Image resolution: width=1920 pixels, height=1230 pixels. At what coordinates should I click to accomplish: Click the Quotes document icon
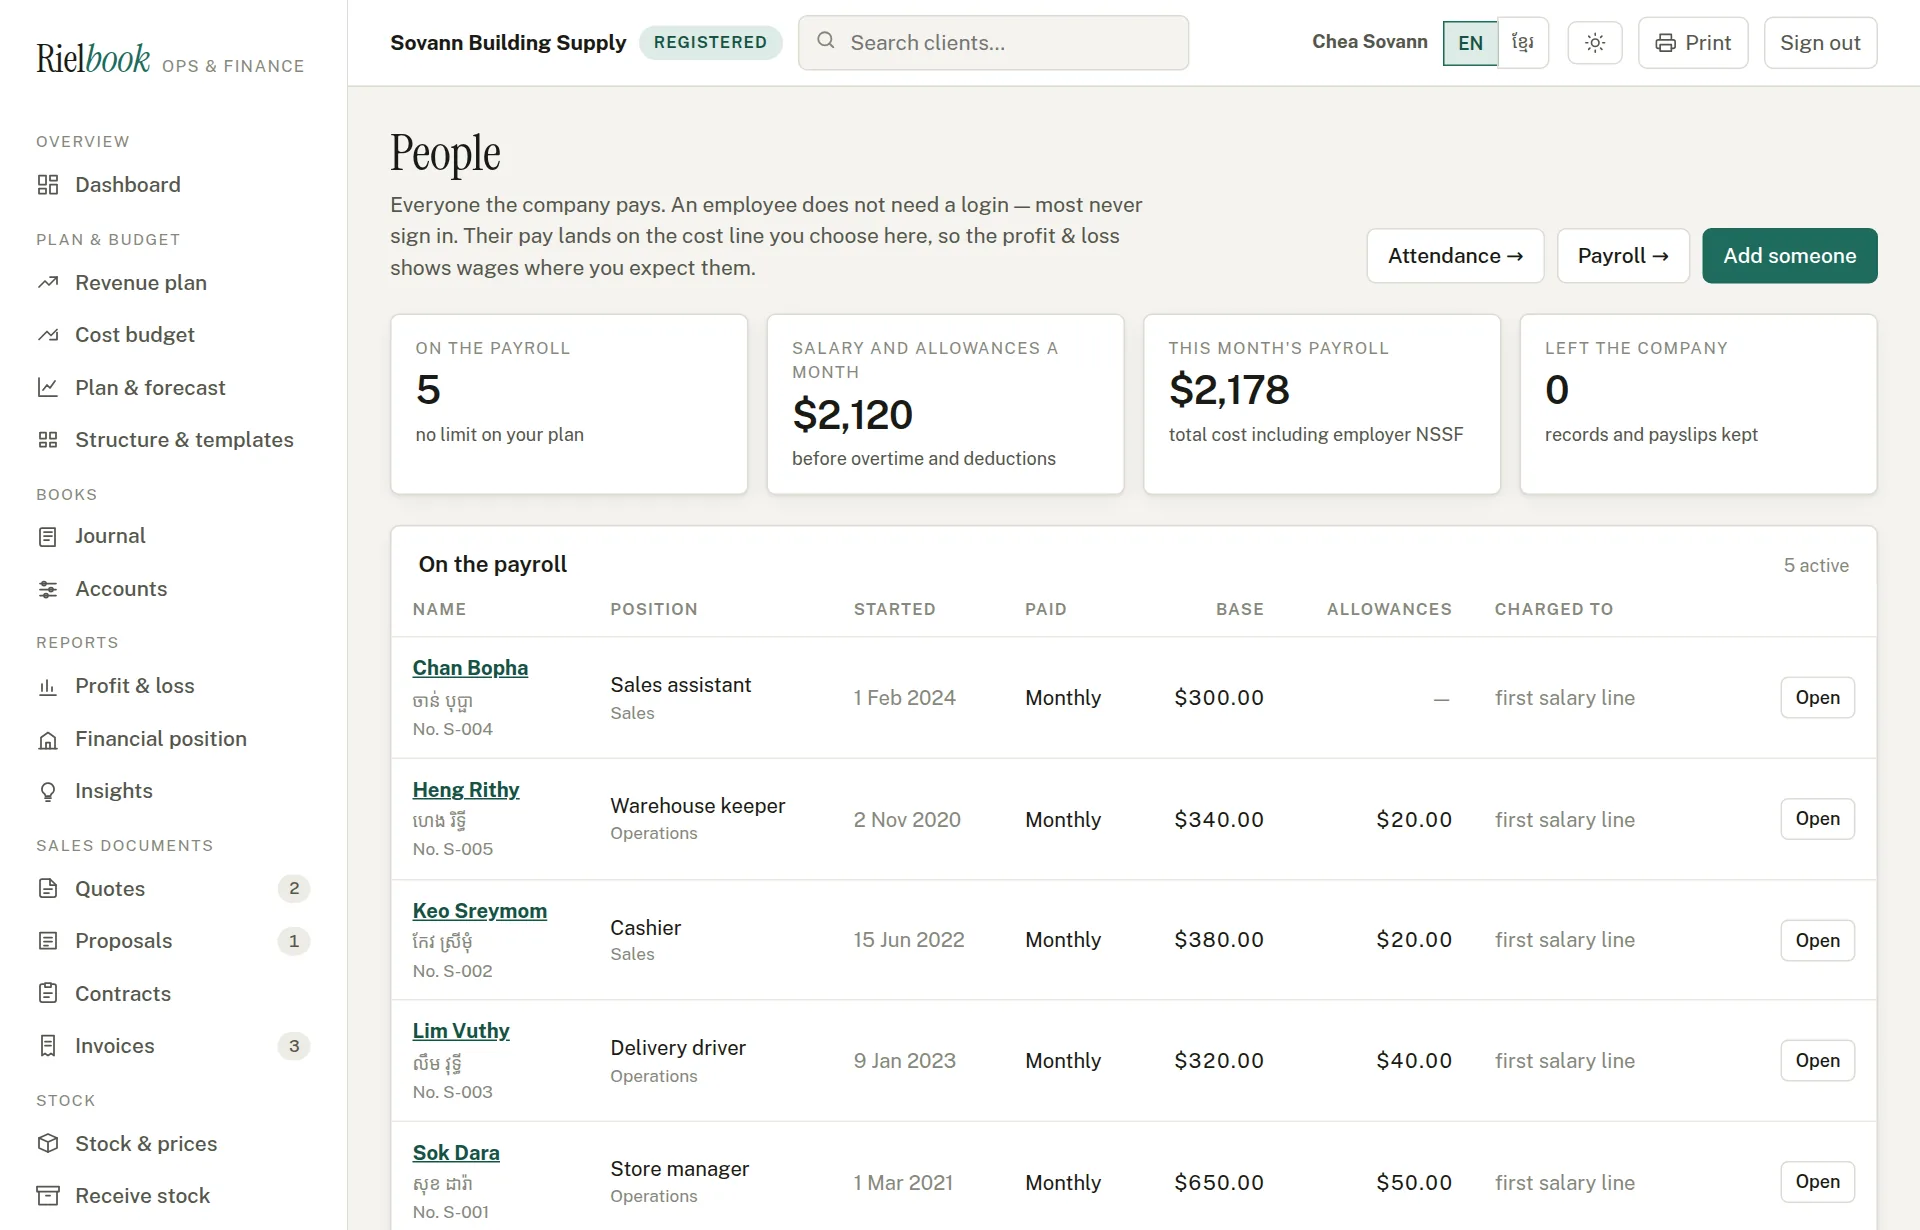[48, 888]
